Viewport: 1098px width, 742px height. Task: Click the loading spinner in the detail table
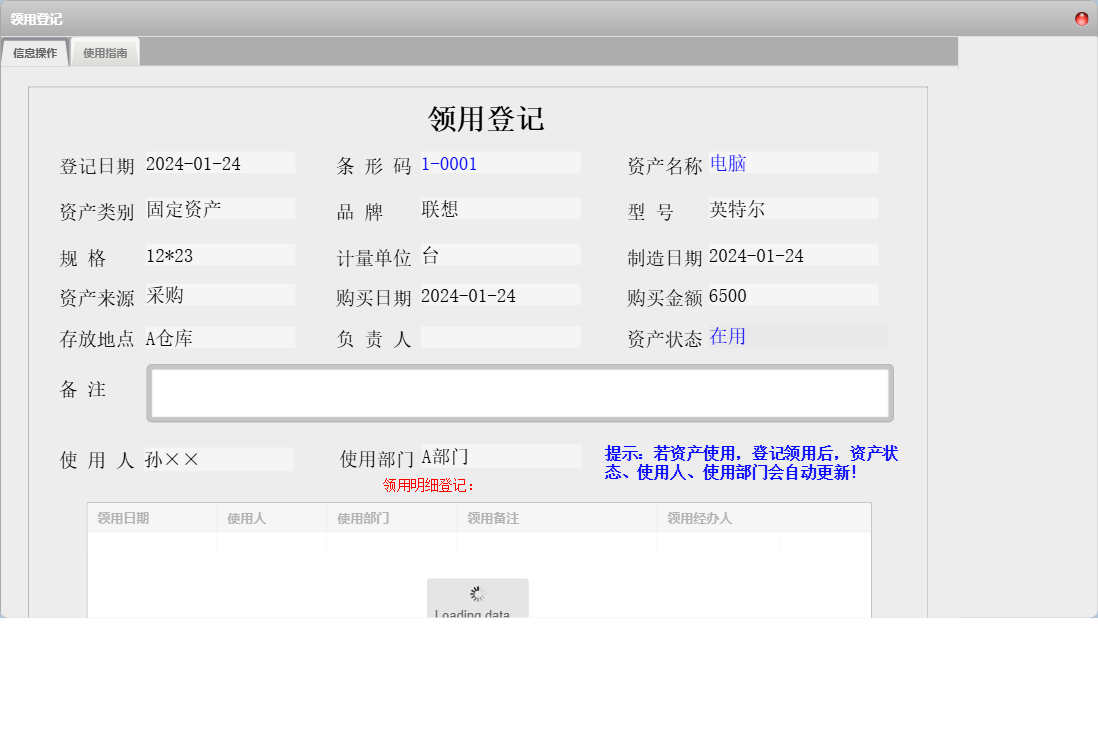[x=477, y=593]
